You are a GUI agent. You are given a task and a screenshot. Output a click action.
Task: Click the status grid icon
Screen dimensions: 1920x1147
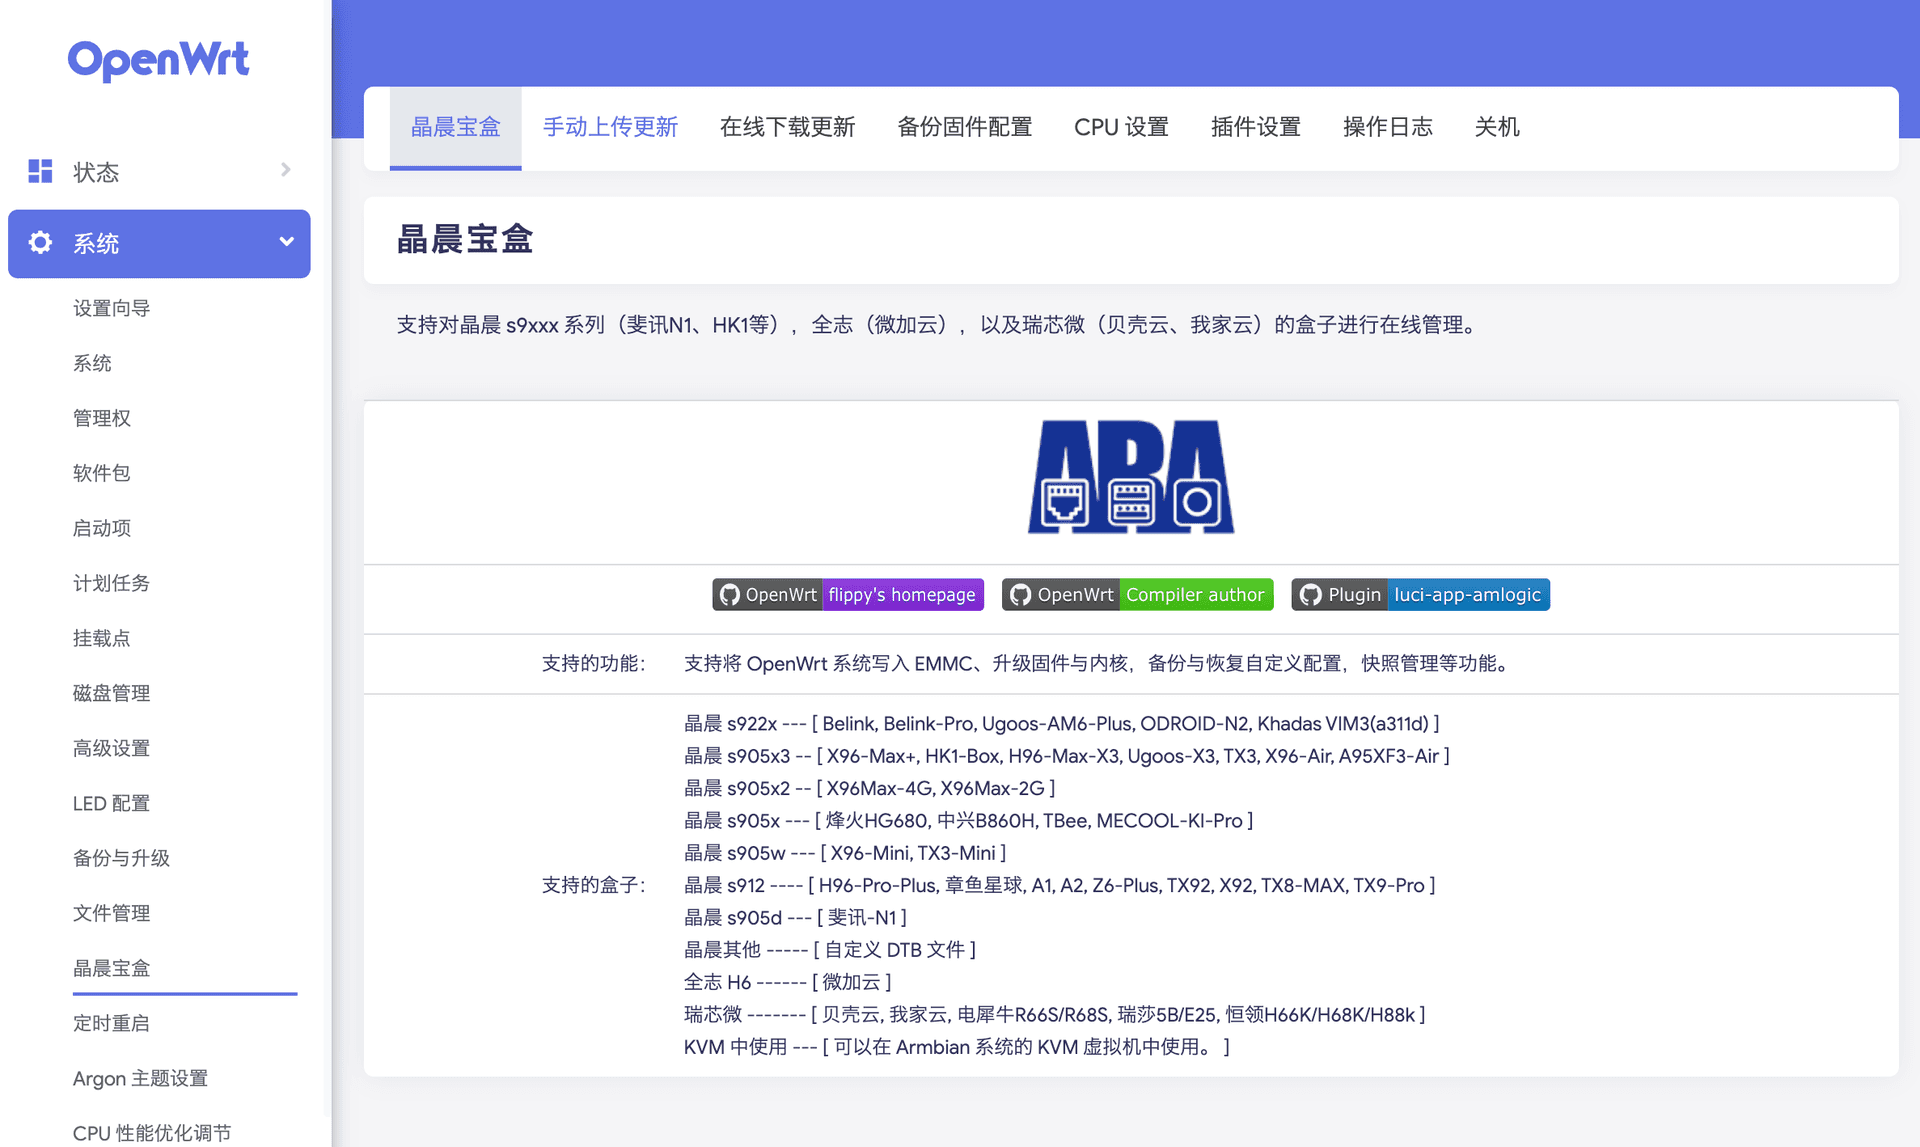pos(40,171)
